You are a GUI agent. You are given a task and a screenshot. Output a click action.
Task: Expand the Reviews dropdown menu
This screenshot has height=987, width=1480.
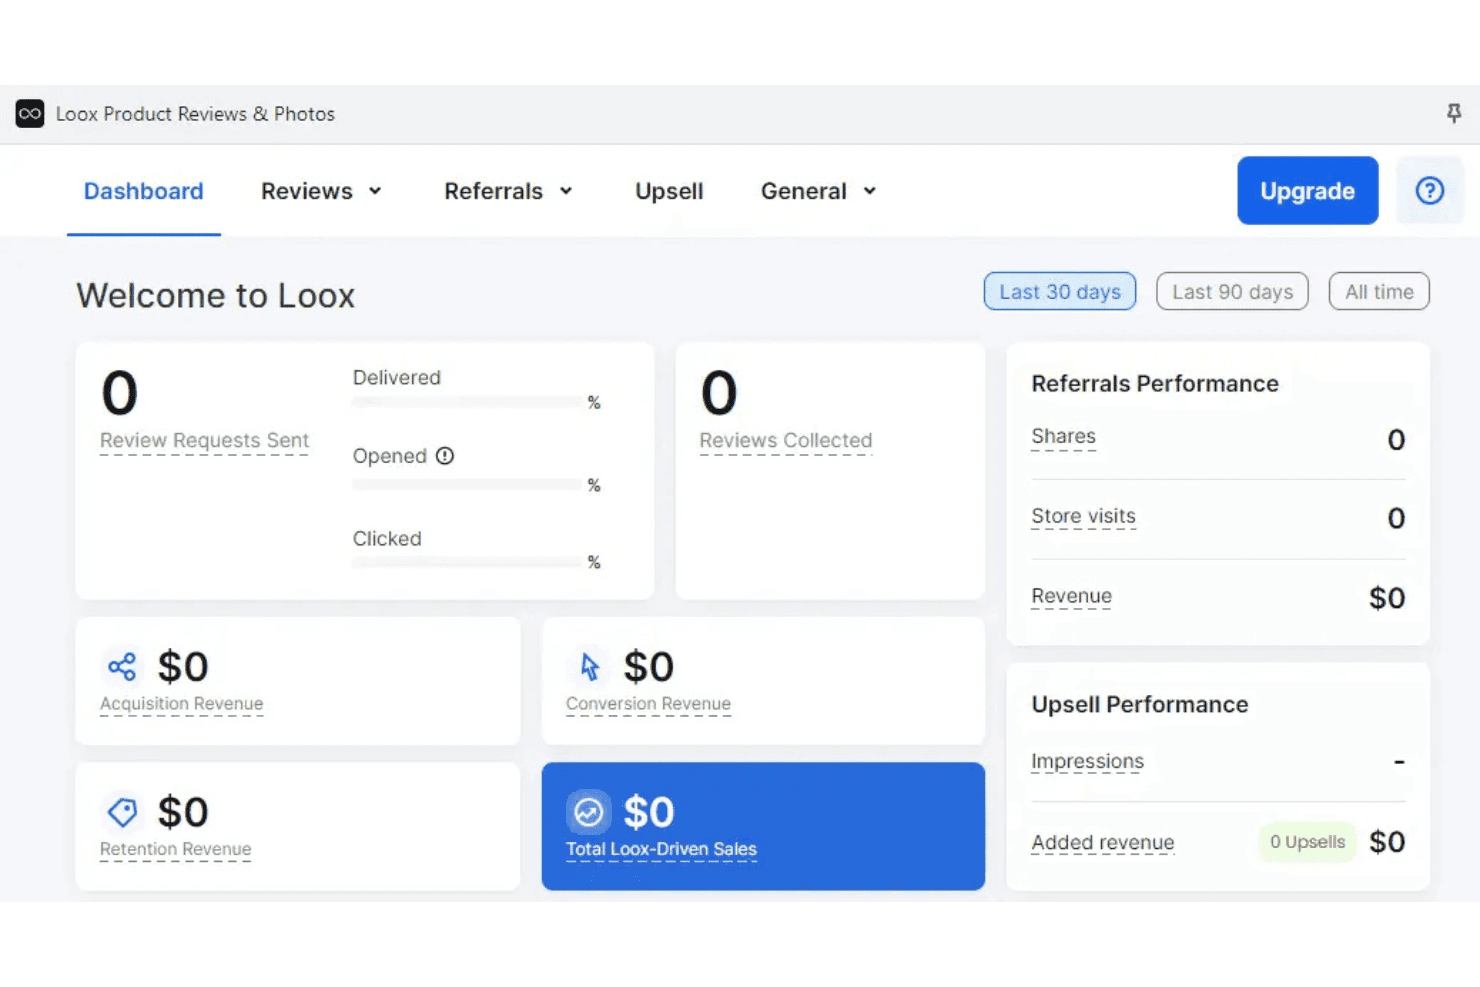(x=321, y=191)
